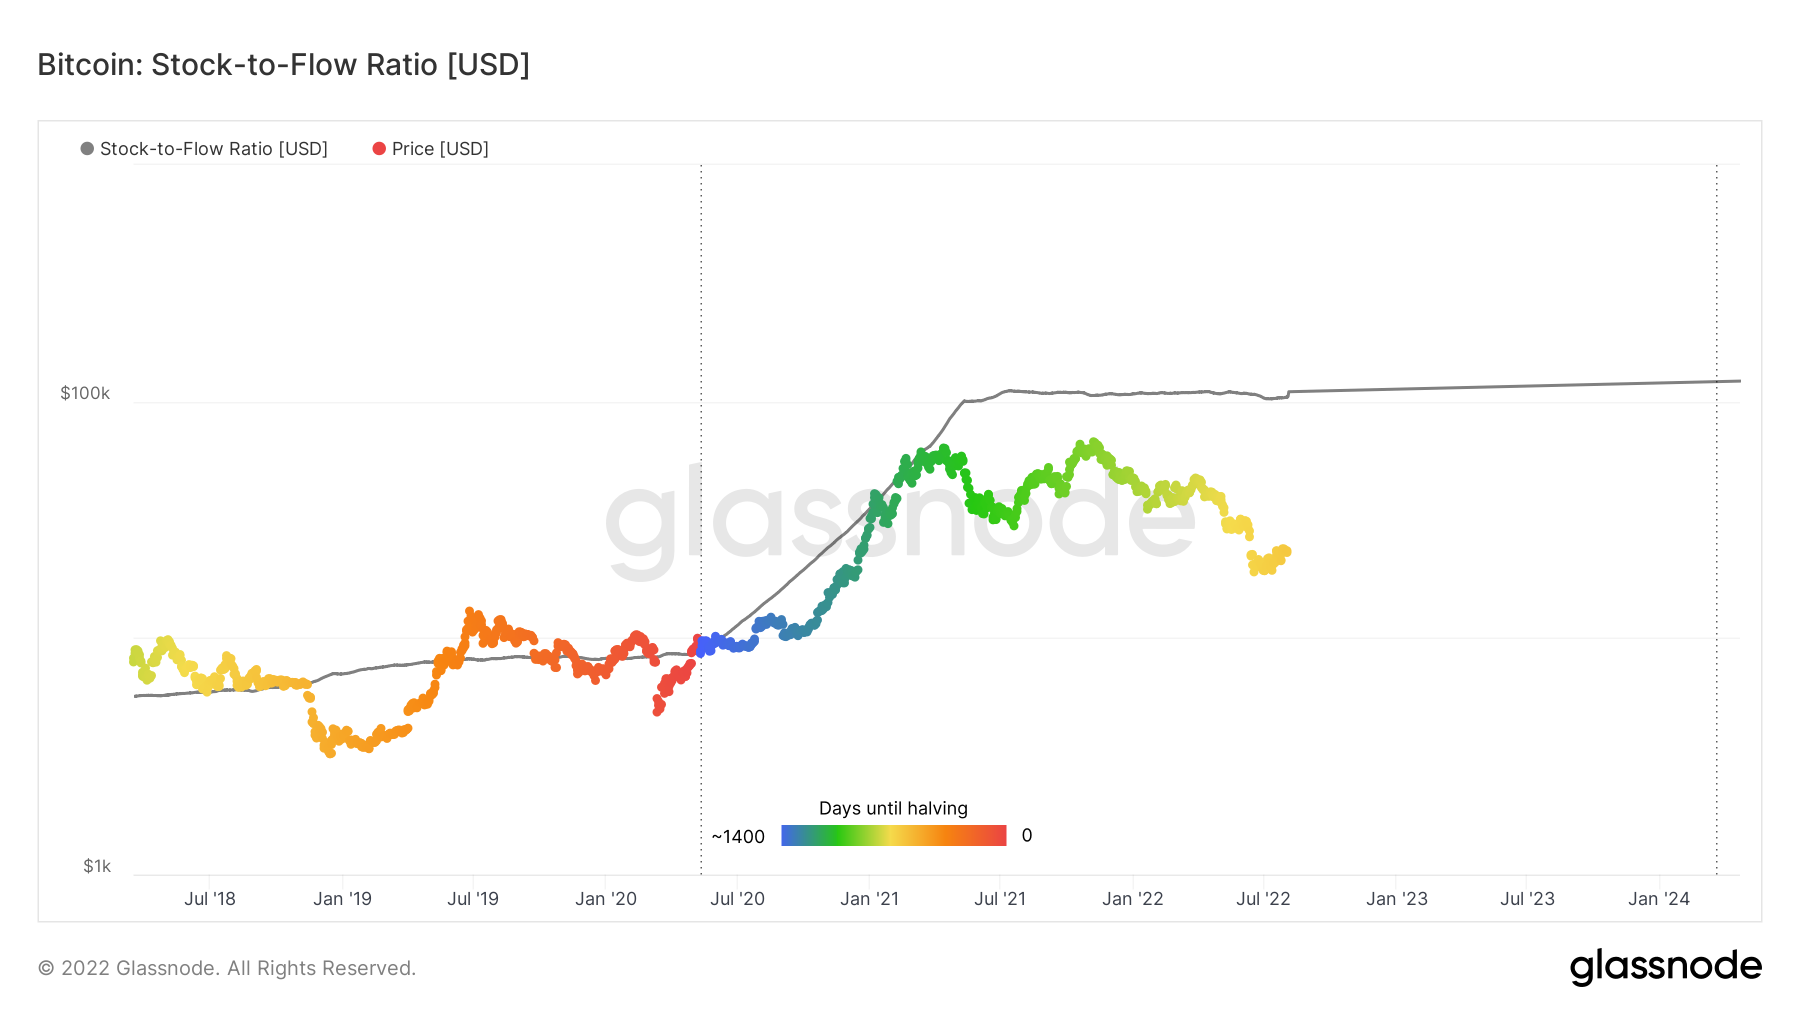Click the glassnode watermark in chart center
Screen dimensions: 1800x1013
[900, 520]
